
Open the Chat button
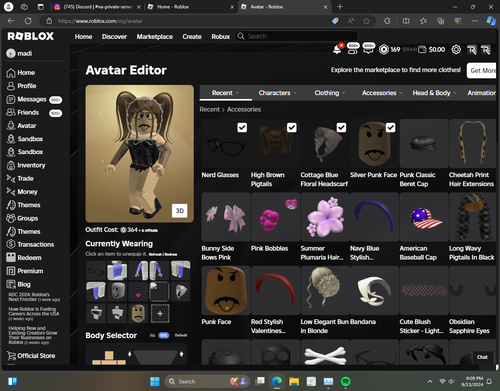pos(482,357)
